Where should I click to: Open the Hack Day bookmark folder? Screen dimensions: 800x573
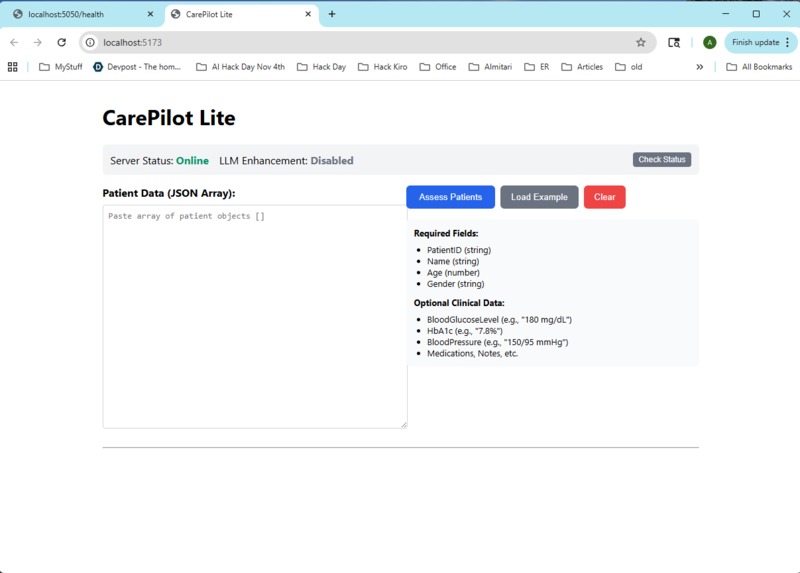coord(321,67)
